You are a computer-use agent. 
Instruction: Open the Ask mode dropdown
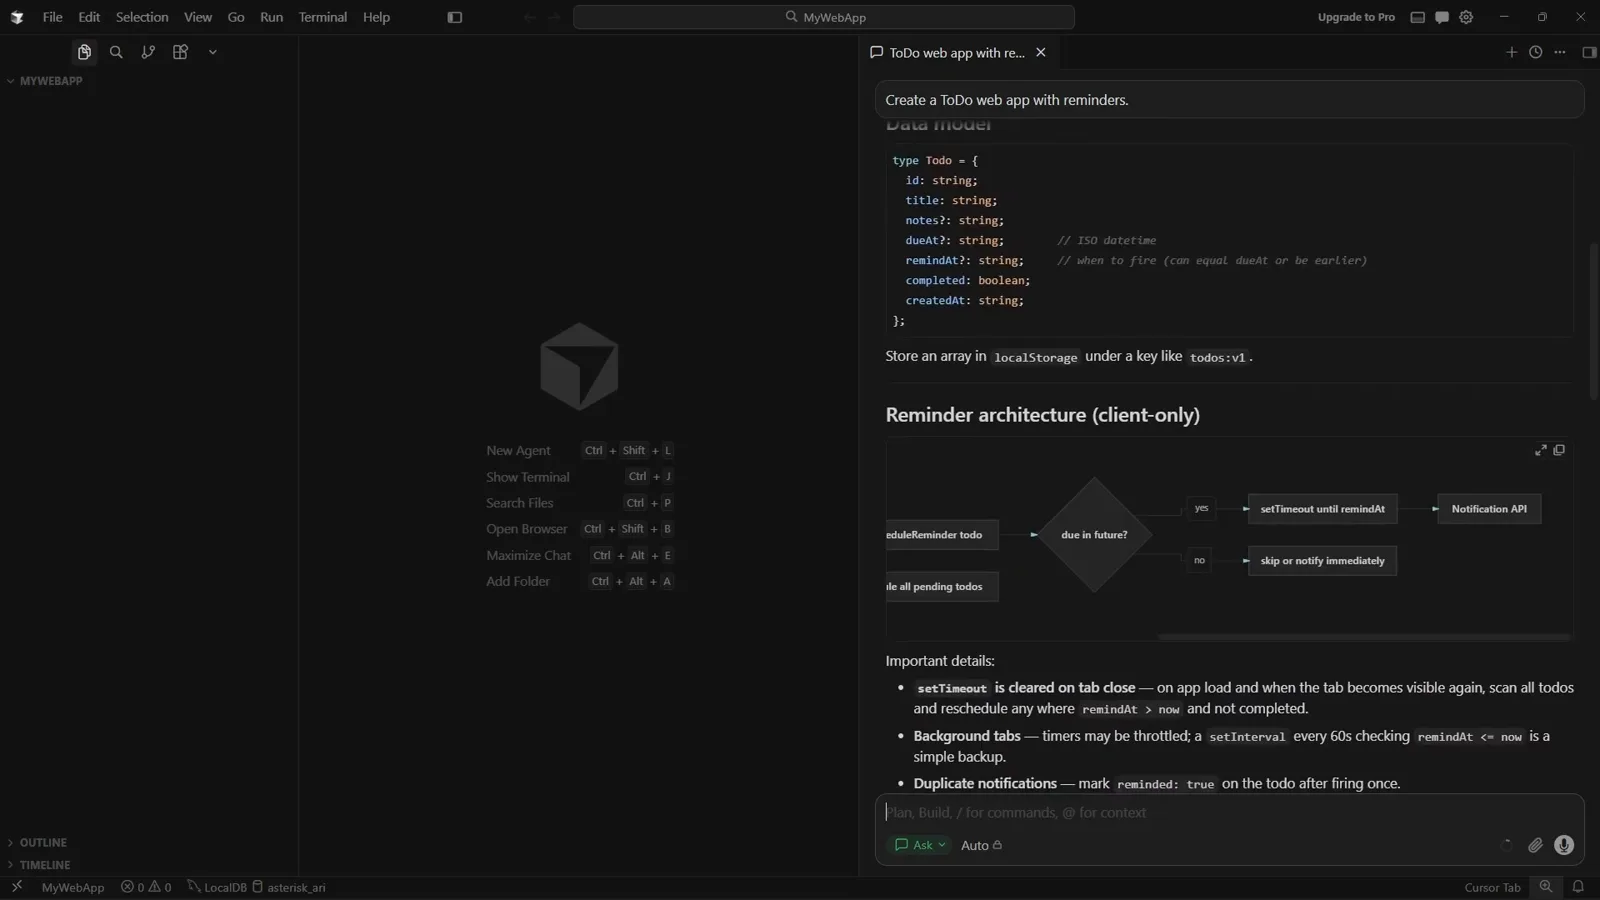[x=920, y=845]
